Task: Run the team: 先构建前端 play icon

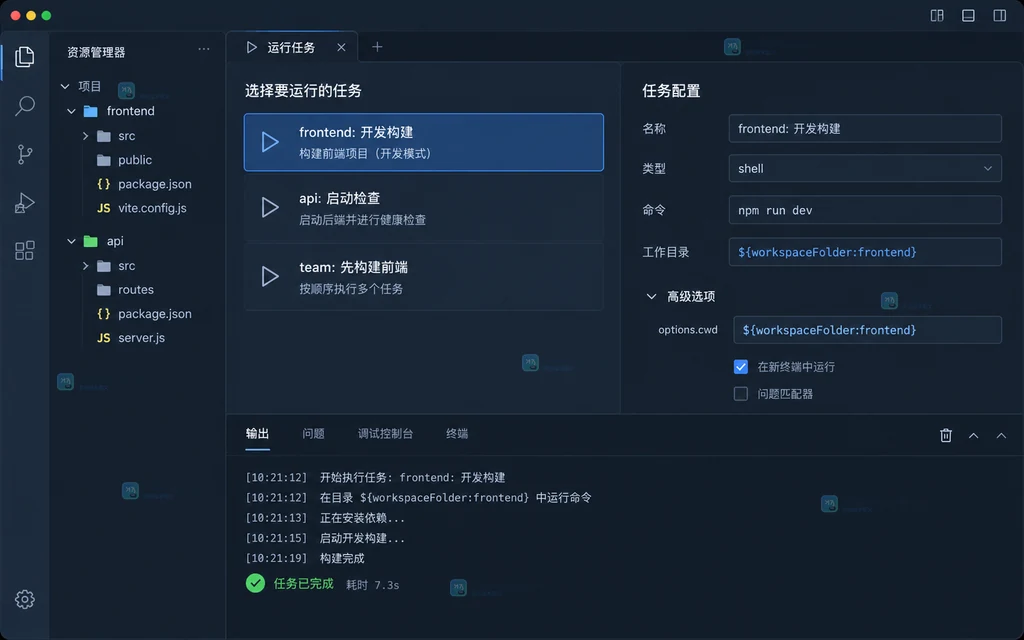Action: tap(270, 276)
